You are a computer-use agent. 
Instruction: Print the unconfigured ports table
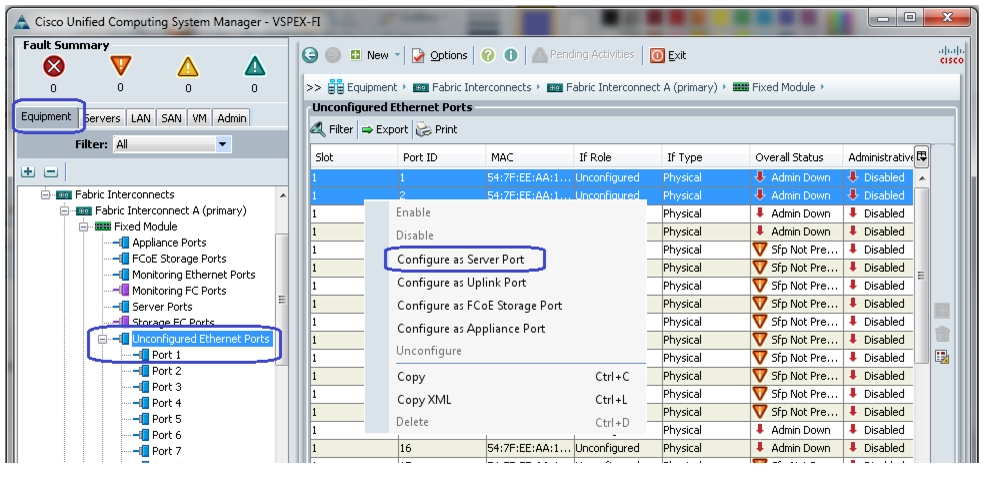tap(438, 129)
